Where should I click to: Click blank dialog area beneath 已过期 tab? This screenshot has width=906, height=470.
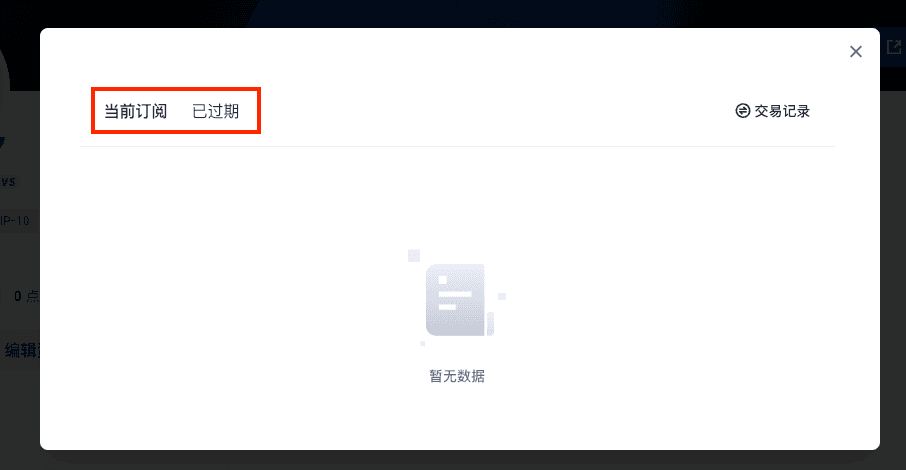click(216, 191)
